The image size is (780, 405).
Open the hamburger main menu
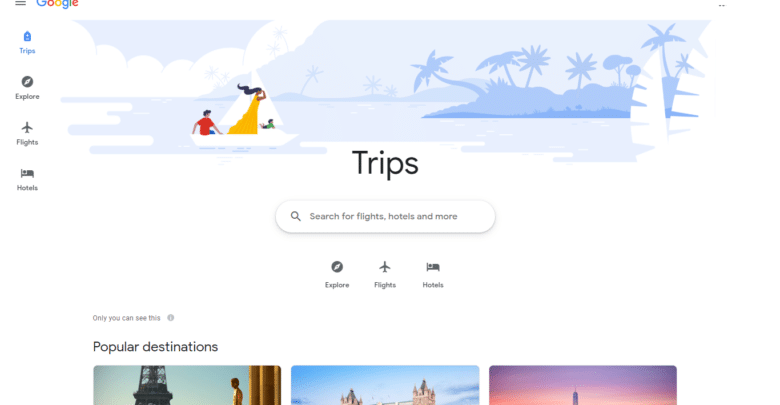coord(20,3)
